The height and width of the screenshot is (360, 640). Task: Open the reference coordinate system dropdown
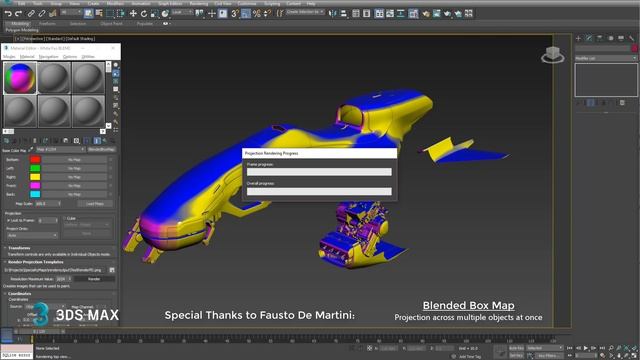pyautogui.click(x=182, y=13)
